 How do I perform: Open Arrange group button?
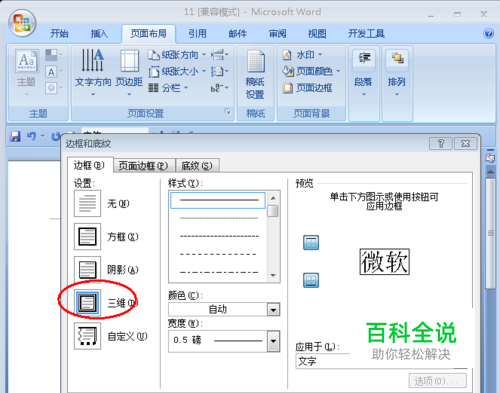(x=397, y=73)
